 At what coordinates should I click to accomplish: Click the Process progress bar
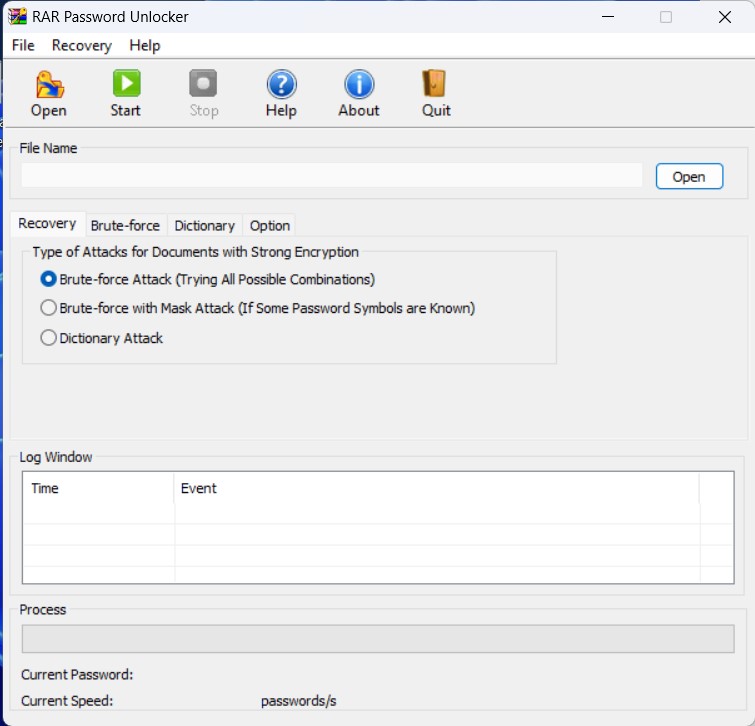point(378,639)
